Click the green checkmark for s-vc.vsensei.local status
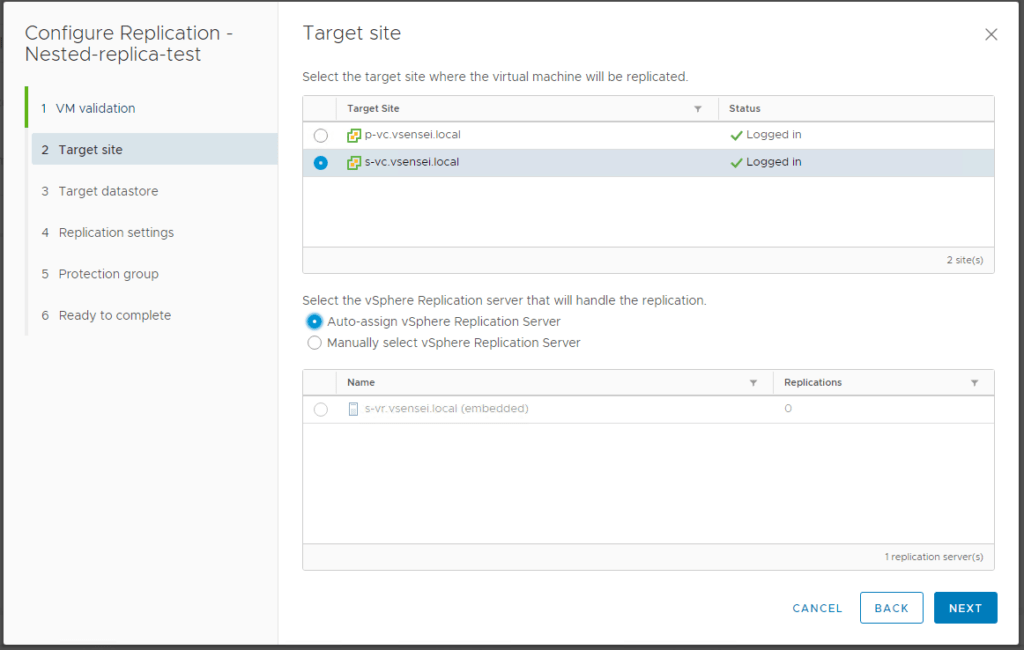Viewport: 1024px width, 650px height. (x=736, y=163)
